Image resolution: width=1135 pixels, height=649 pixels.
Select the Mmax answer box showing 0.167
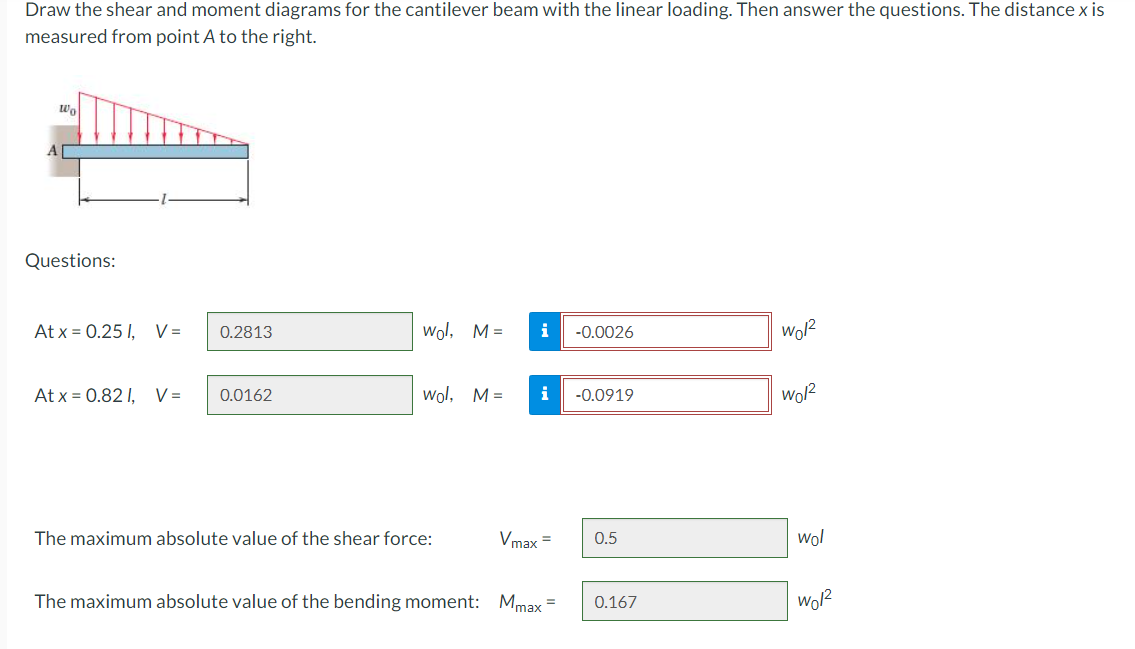point(684,600)
